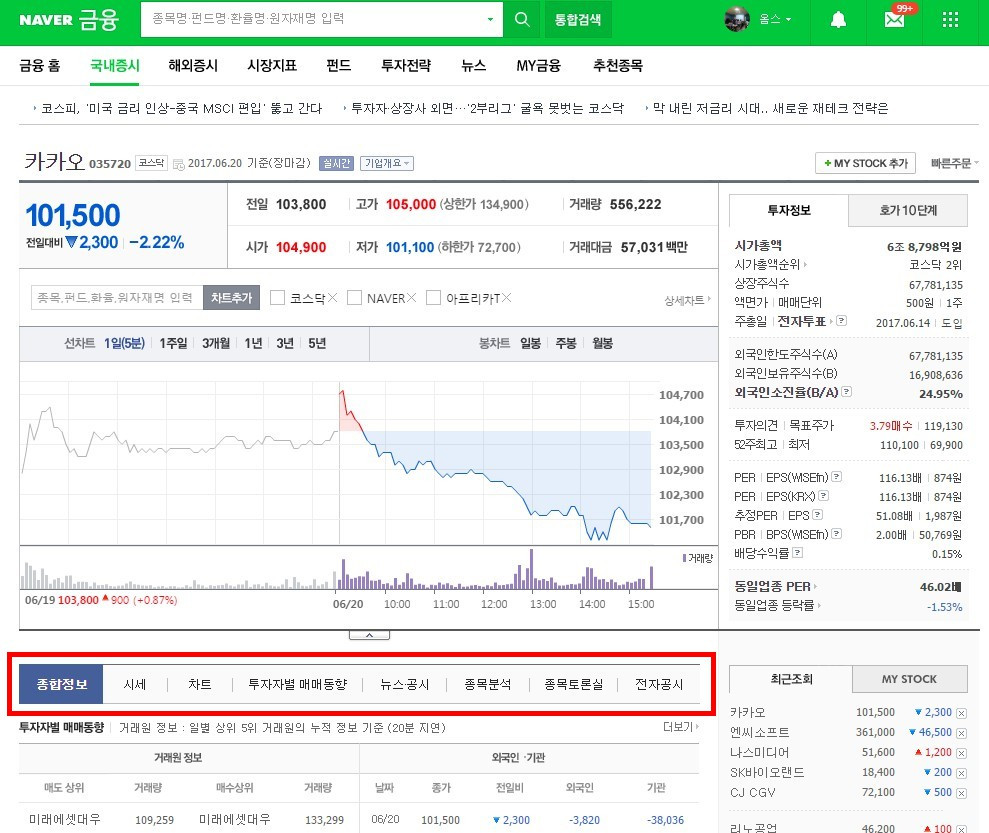The image size is (989, 833).
Task: Click the main stock search input field
Action: coord(312,20)
